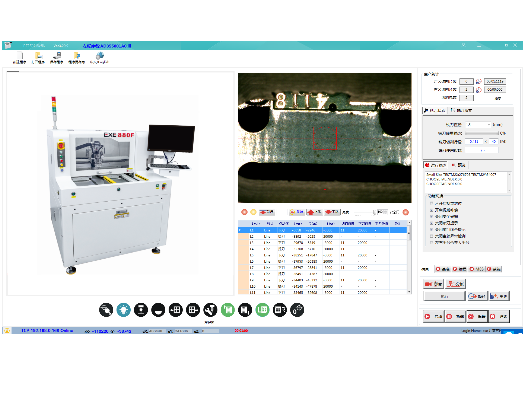Click the mouse pointer round icon at toolbar end
The width and height of the screenshot is (525, 400).
pos(297,310)
